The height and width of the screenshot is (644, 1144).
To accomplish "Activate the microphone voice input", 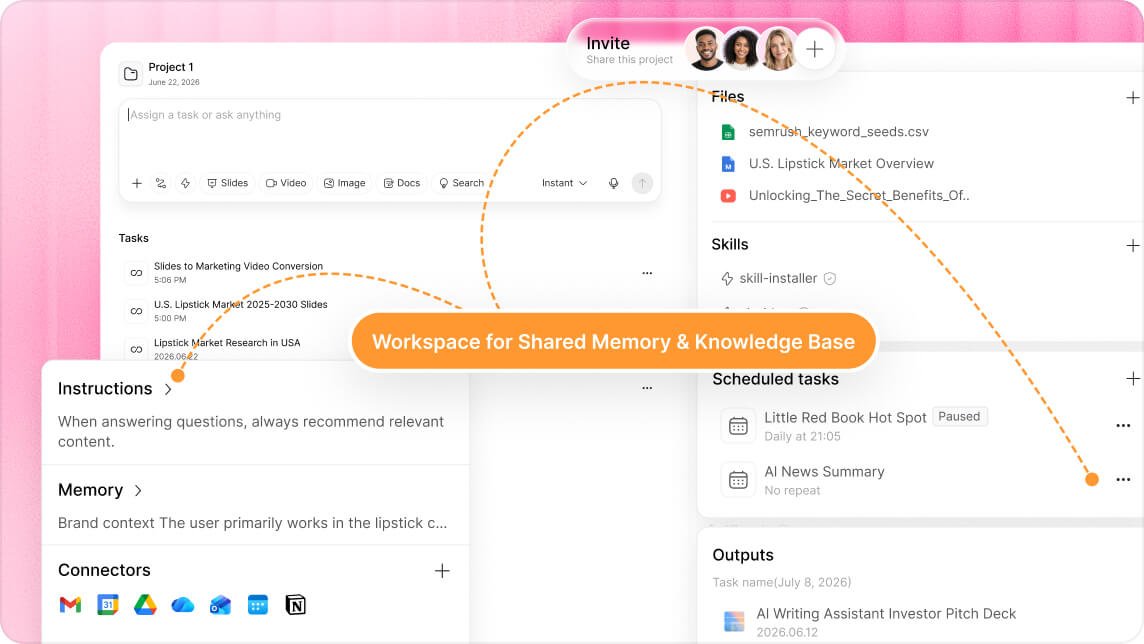I will [614, 183].
